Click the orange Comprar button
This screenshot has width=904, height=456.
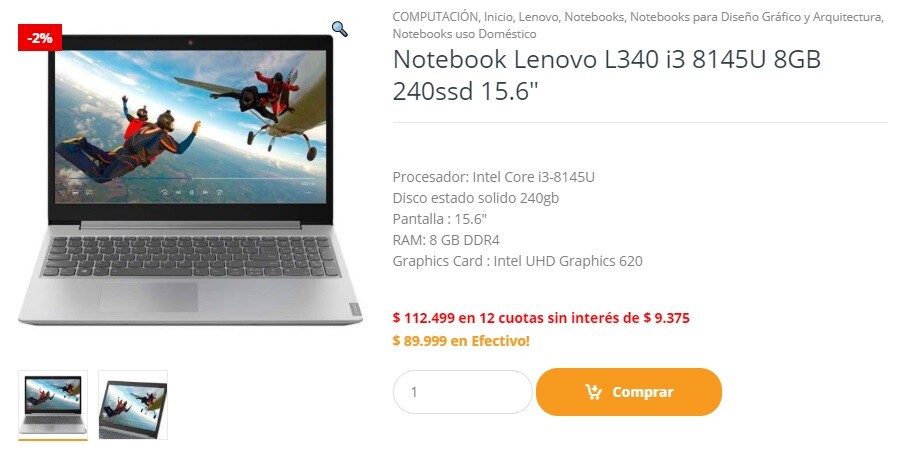[x=628, y=392]
